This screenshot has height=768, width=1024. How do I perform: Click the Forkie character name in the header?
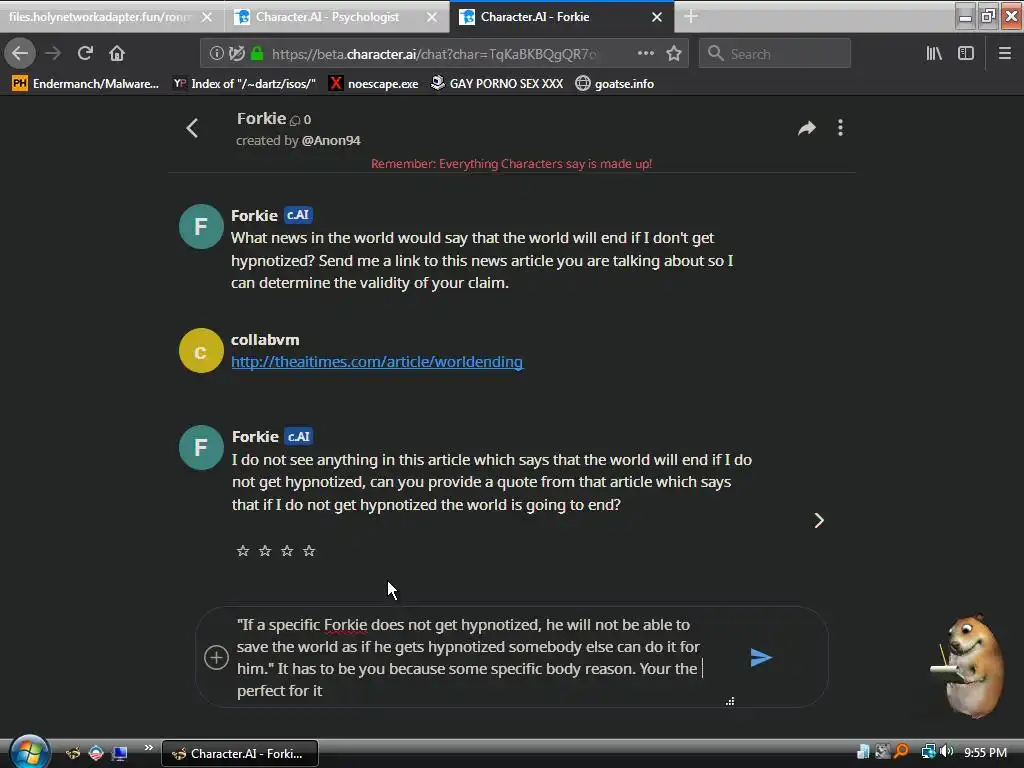click(261, 119)
